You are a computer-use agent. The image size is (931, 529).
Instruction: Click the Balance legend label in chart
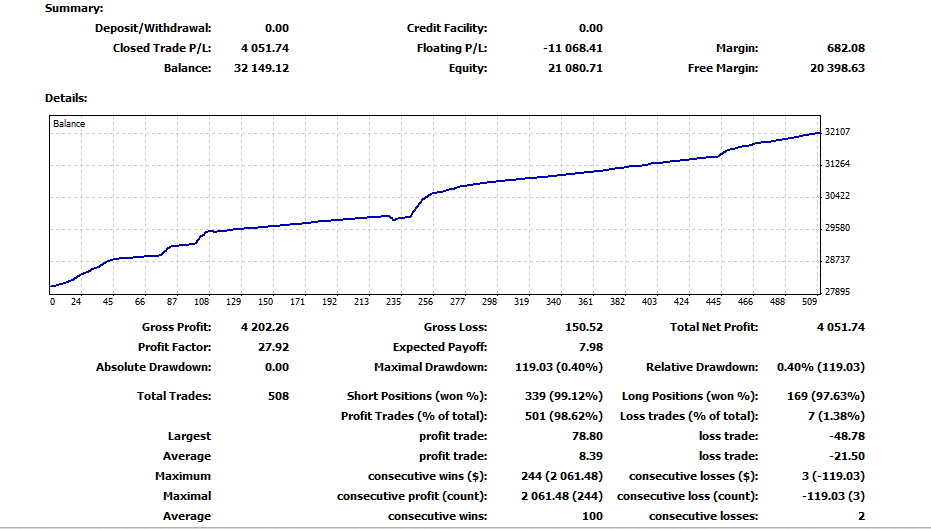(x=69, y=124)
